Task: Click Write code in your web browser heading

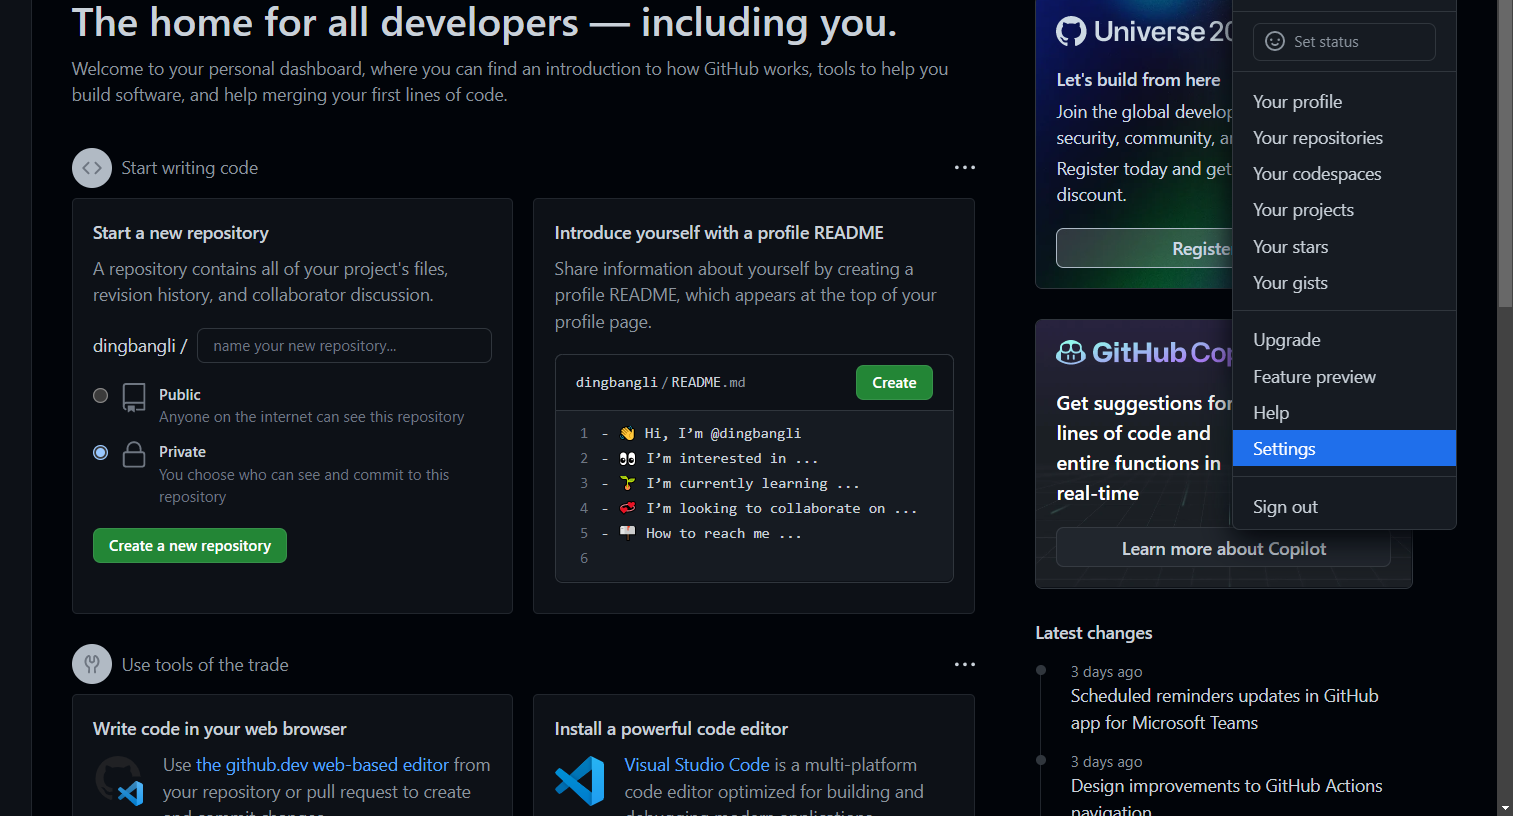Action: tap(220, 729)
